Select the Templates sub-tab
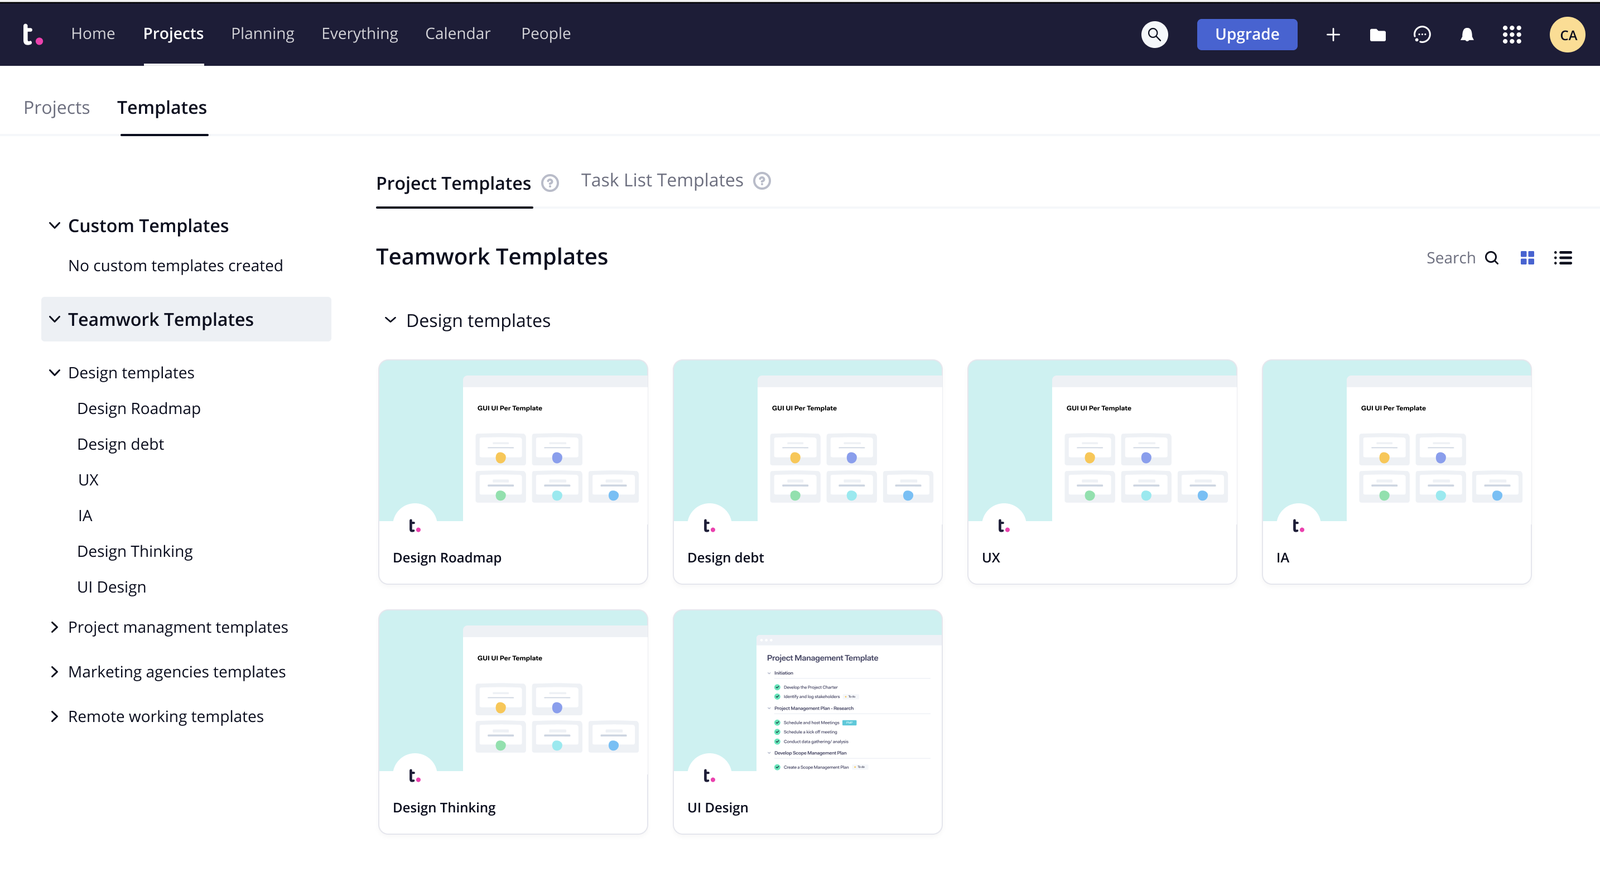This screenshot has width=1600, height=876. click(x=162, y=108)
